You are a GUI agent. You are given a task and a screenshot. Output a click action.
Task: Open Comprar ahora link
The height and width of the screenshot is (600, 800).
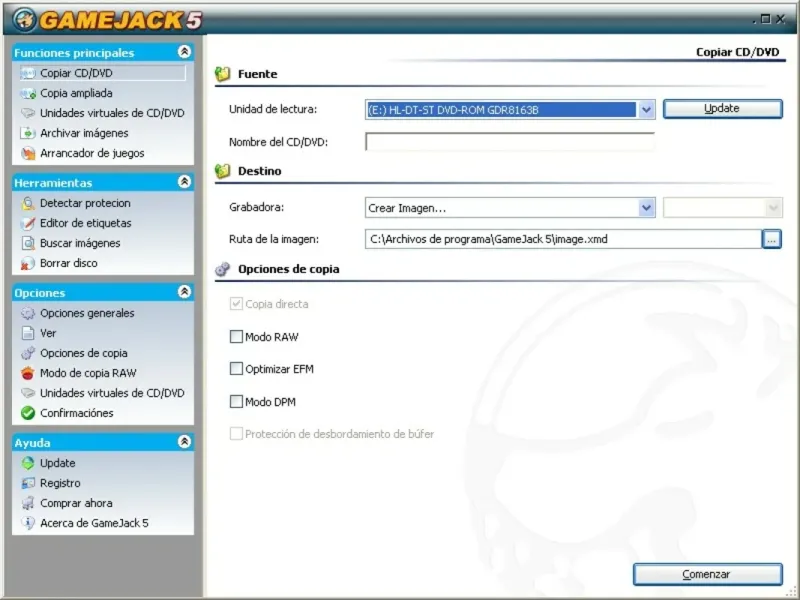(x=76, y=503)
